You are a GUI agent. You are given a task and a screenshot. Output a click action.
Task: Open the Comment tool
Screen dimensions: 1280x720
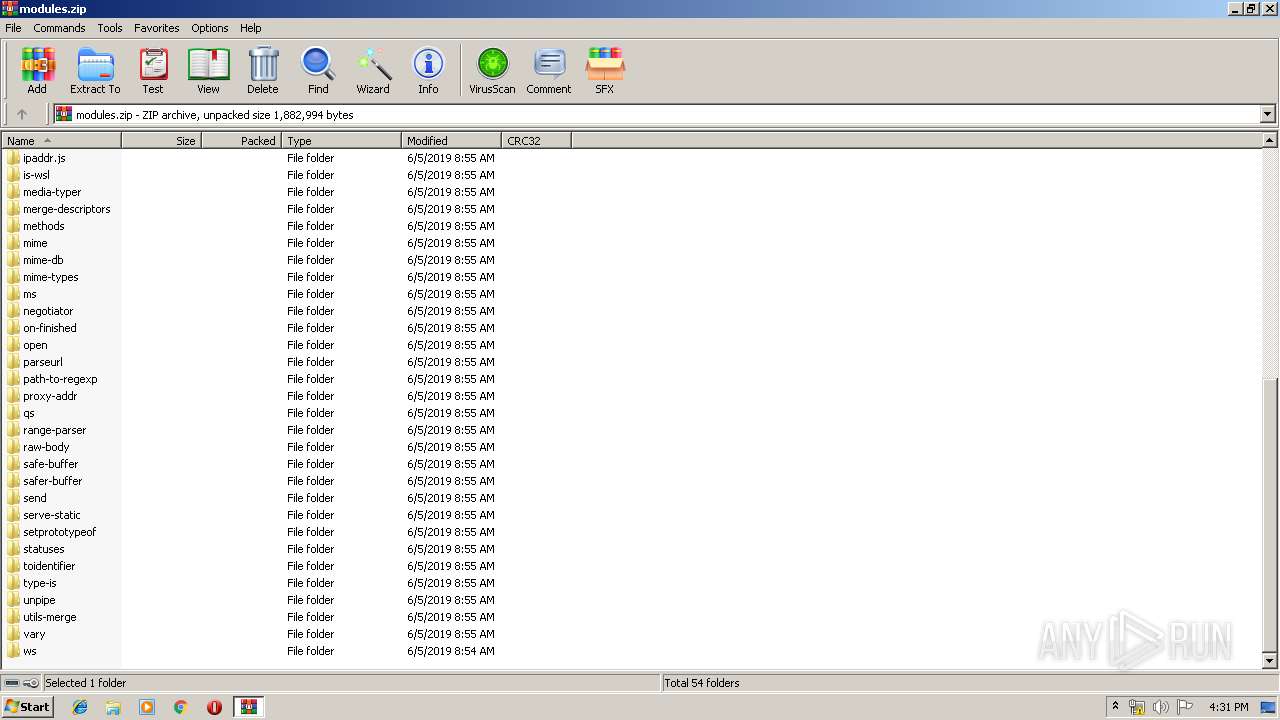[x=549, y=70]
